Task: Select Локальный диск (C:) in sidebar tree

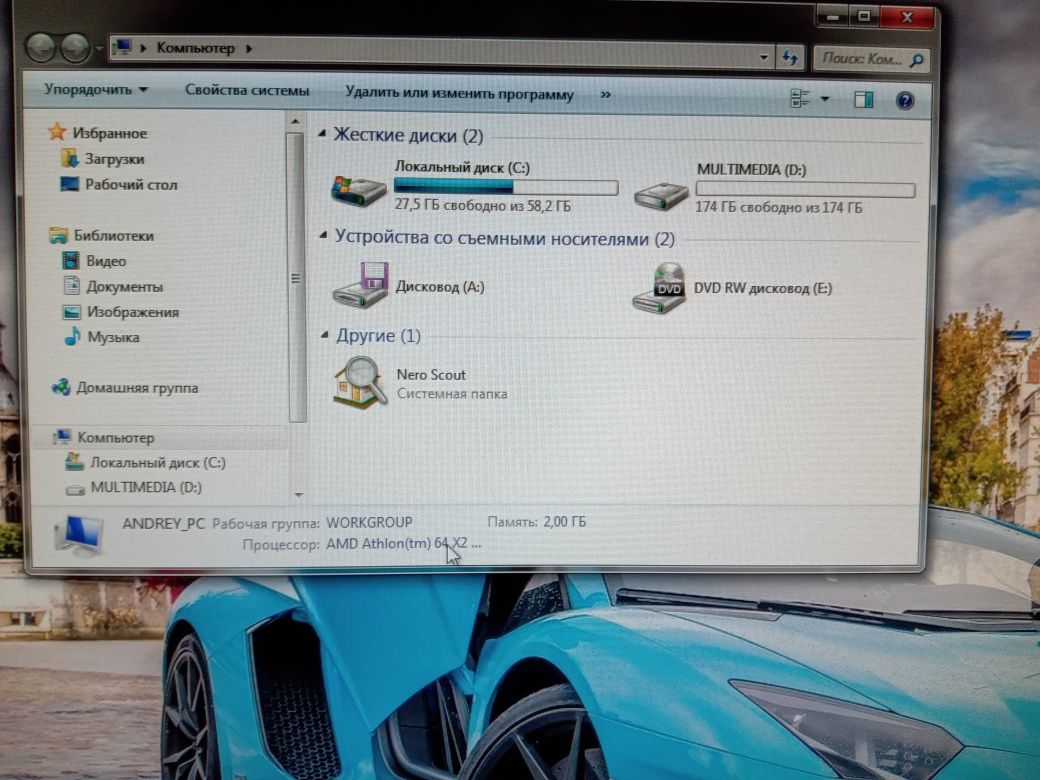Action: click(x=157, y=462)
